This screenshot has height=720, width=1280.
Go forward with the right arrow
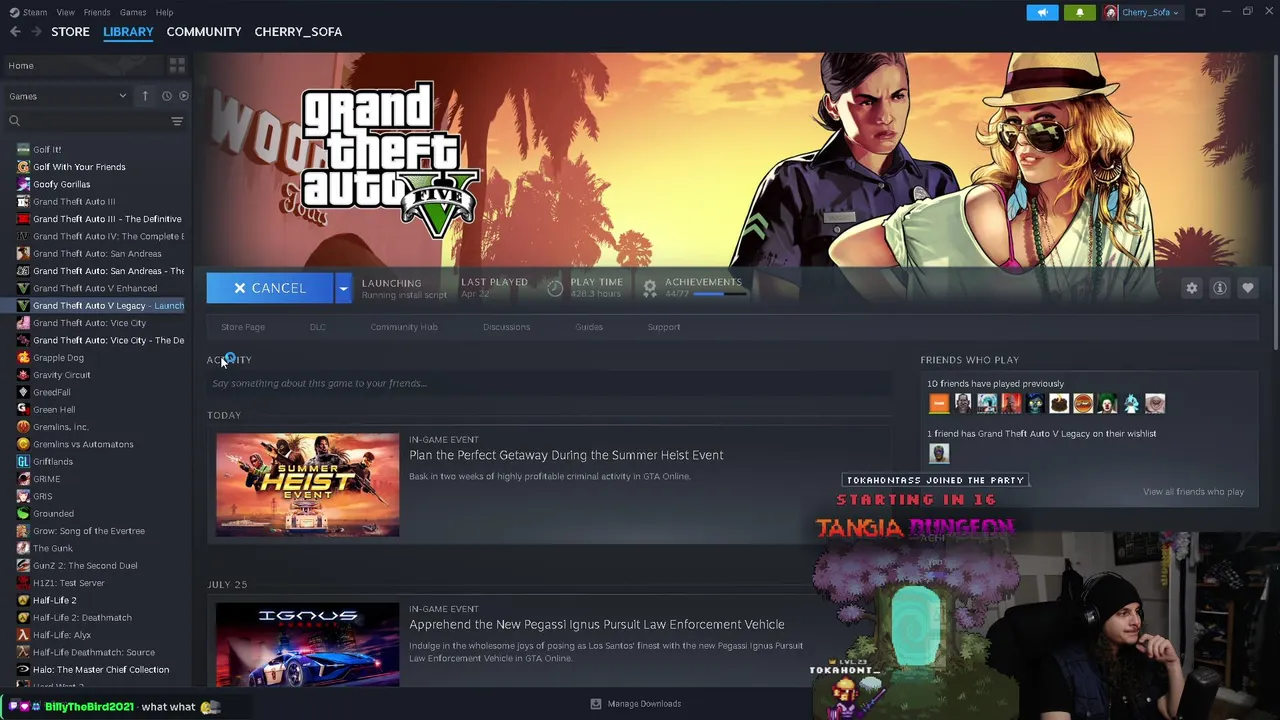click(37, 32)
